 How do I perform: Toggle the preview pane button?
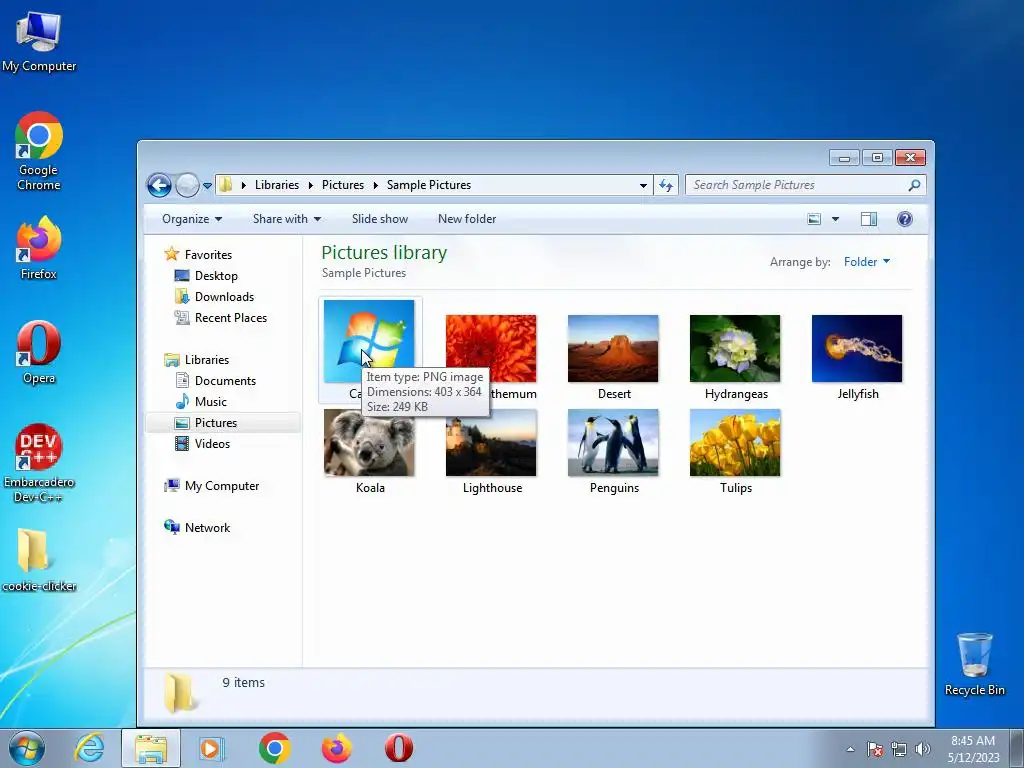point(869,219)
